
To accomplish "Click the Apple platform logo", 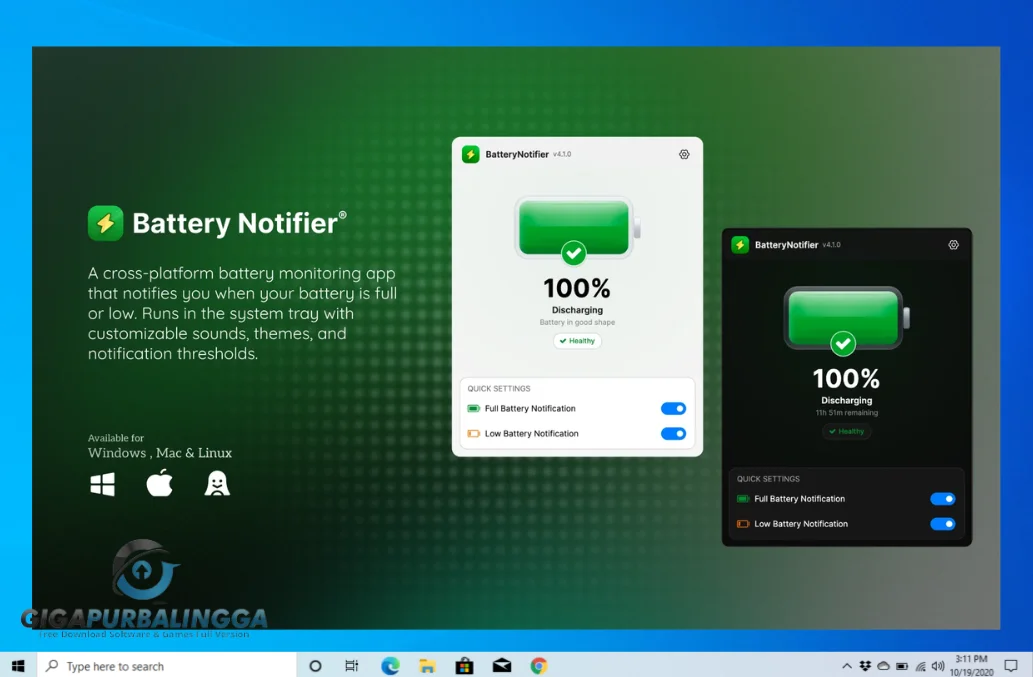I will click(159, 483).
